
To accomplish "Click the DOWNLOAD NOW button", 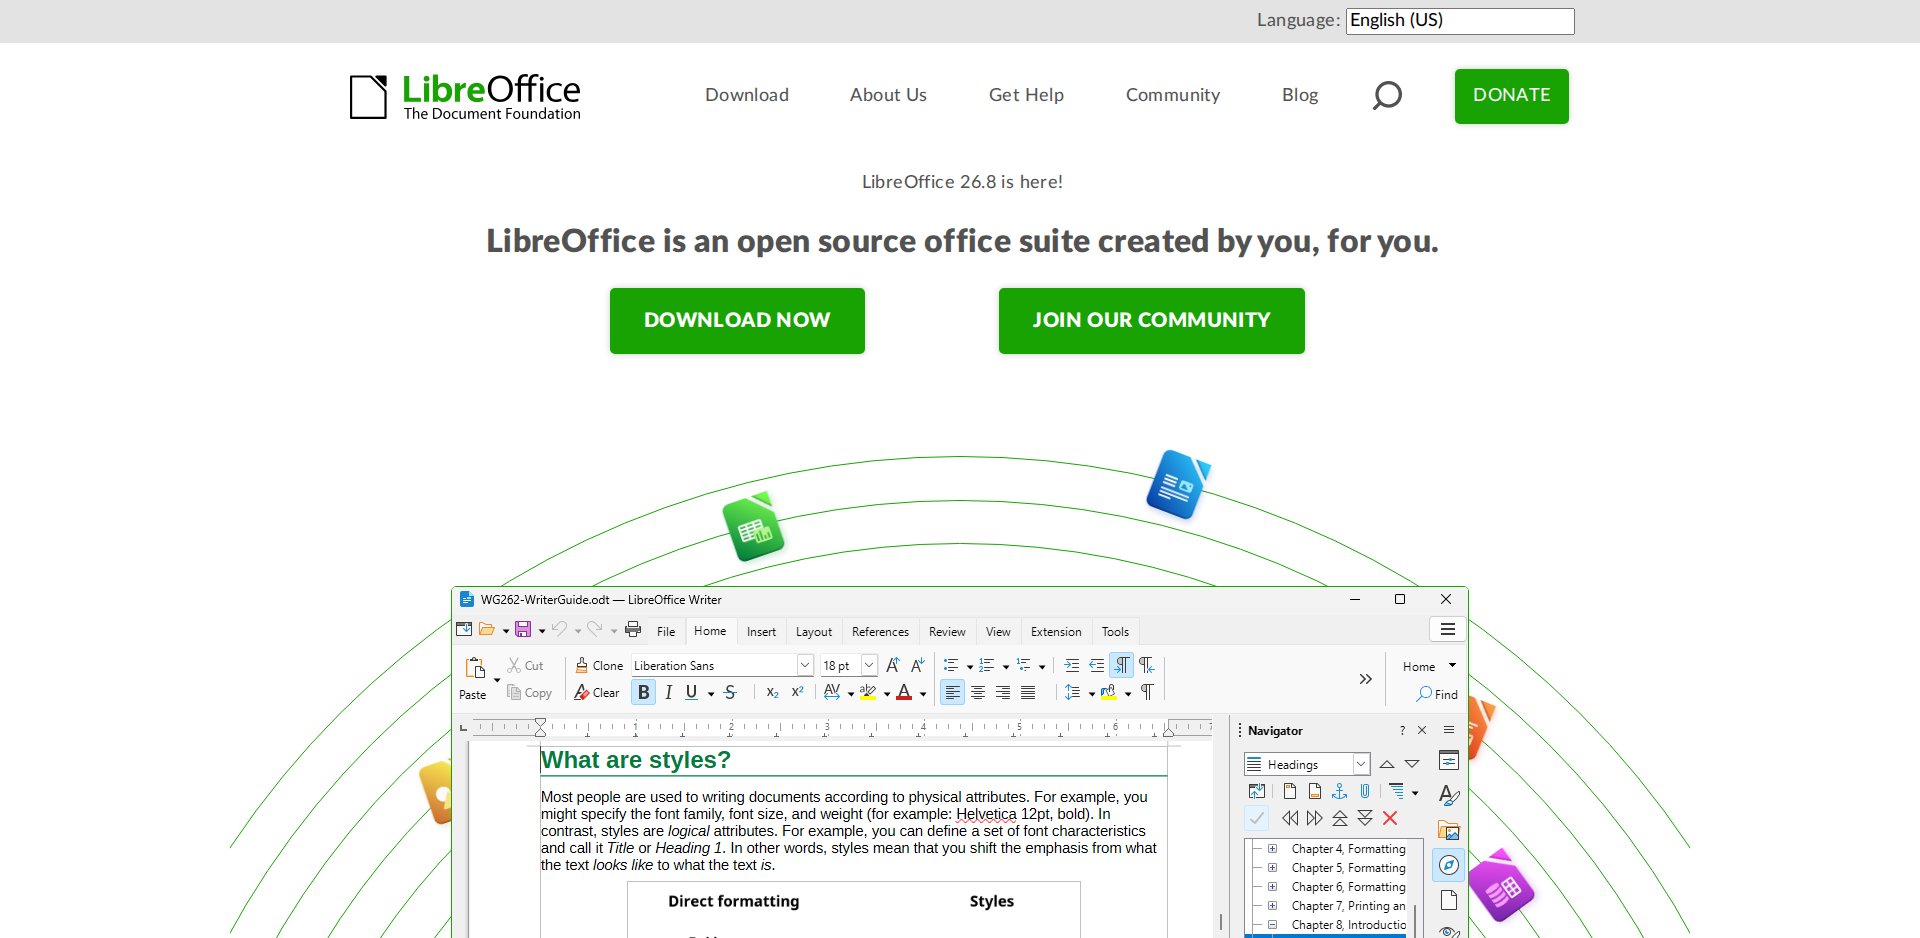I will click(x=737, y=320).
